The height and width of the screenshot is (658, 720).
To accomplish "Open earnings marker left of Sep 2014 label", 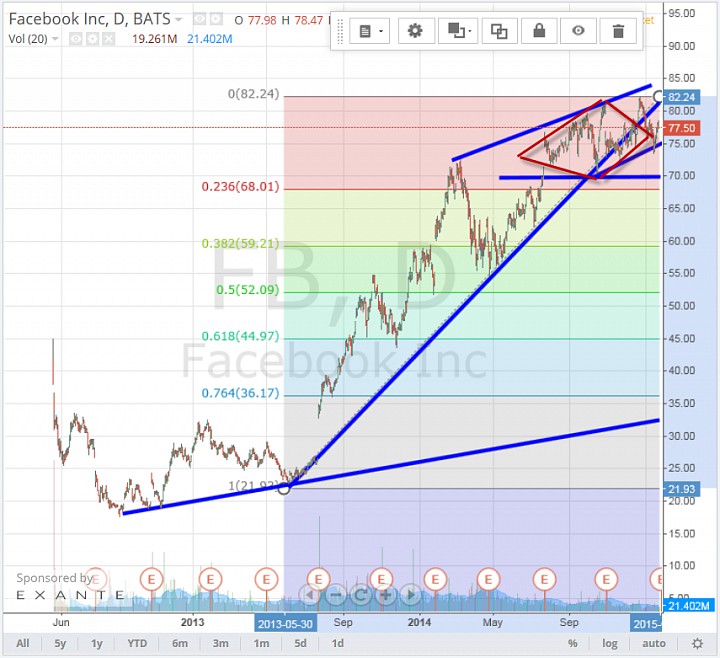I will pyautogui.click(x=545, y=579).
